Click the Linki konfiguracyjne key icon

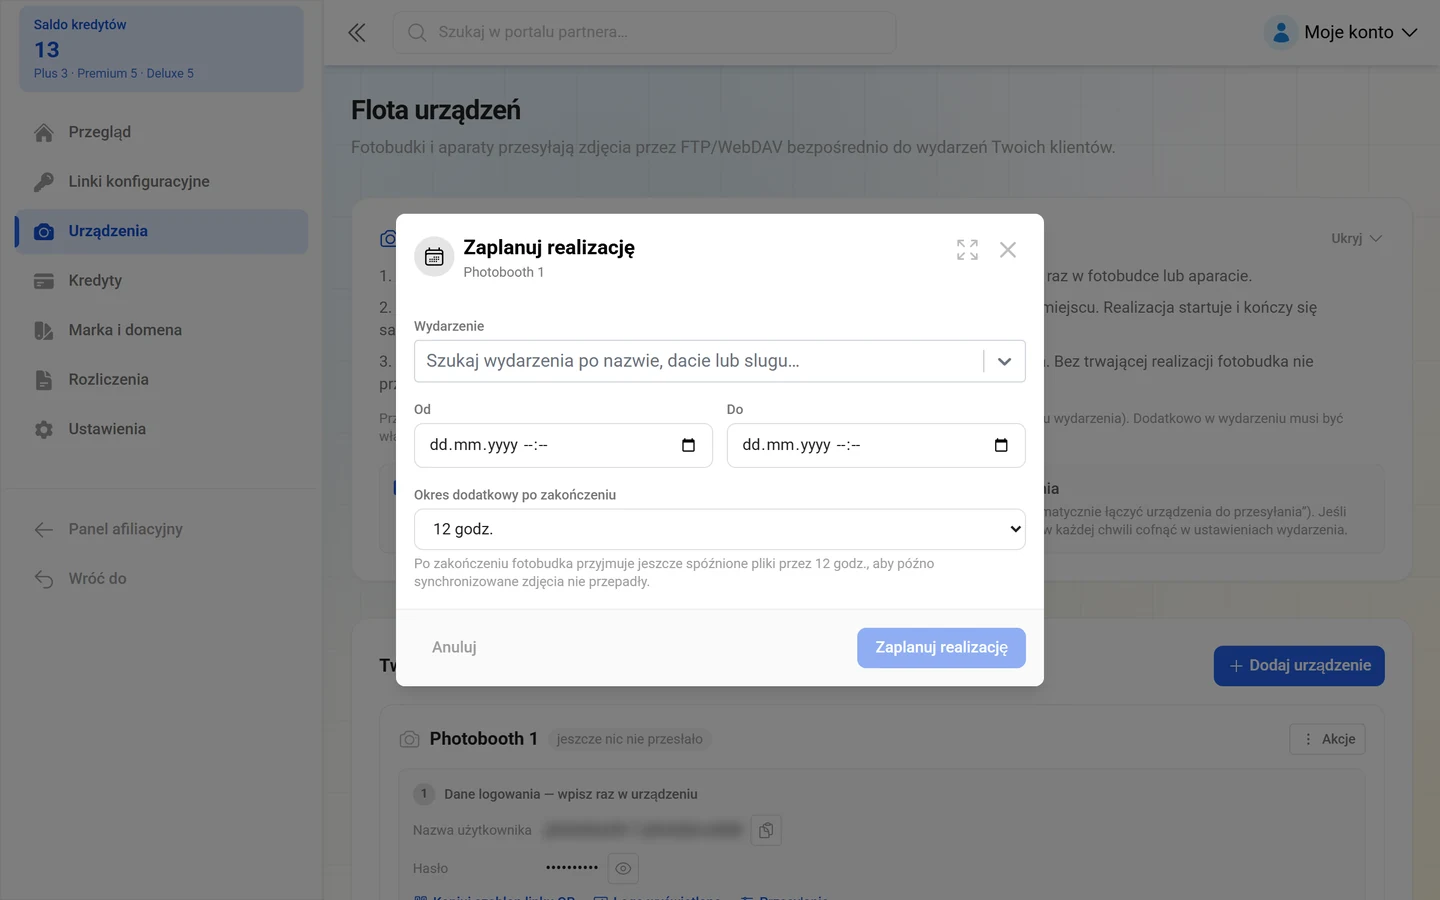click(44, 181)
